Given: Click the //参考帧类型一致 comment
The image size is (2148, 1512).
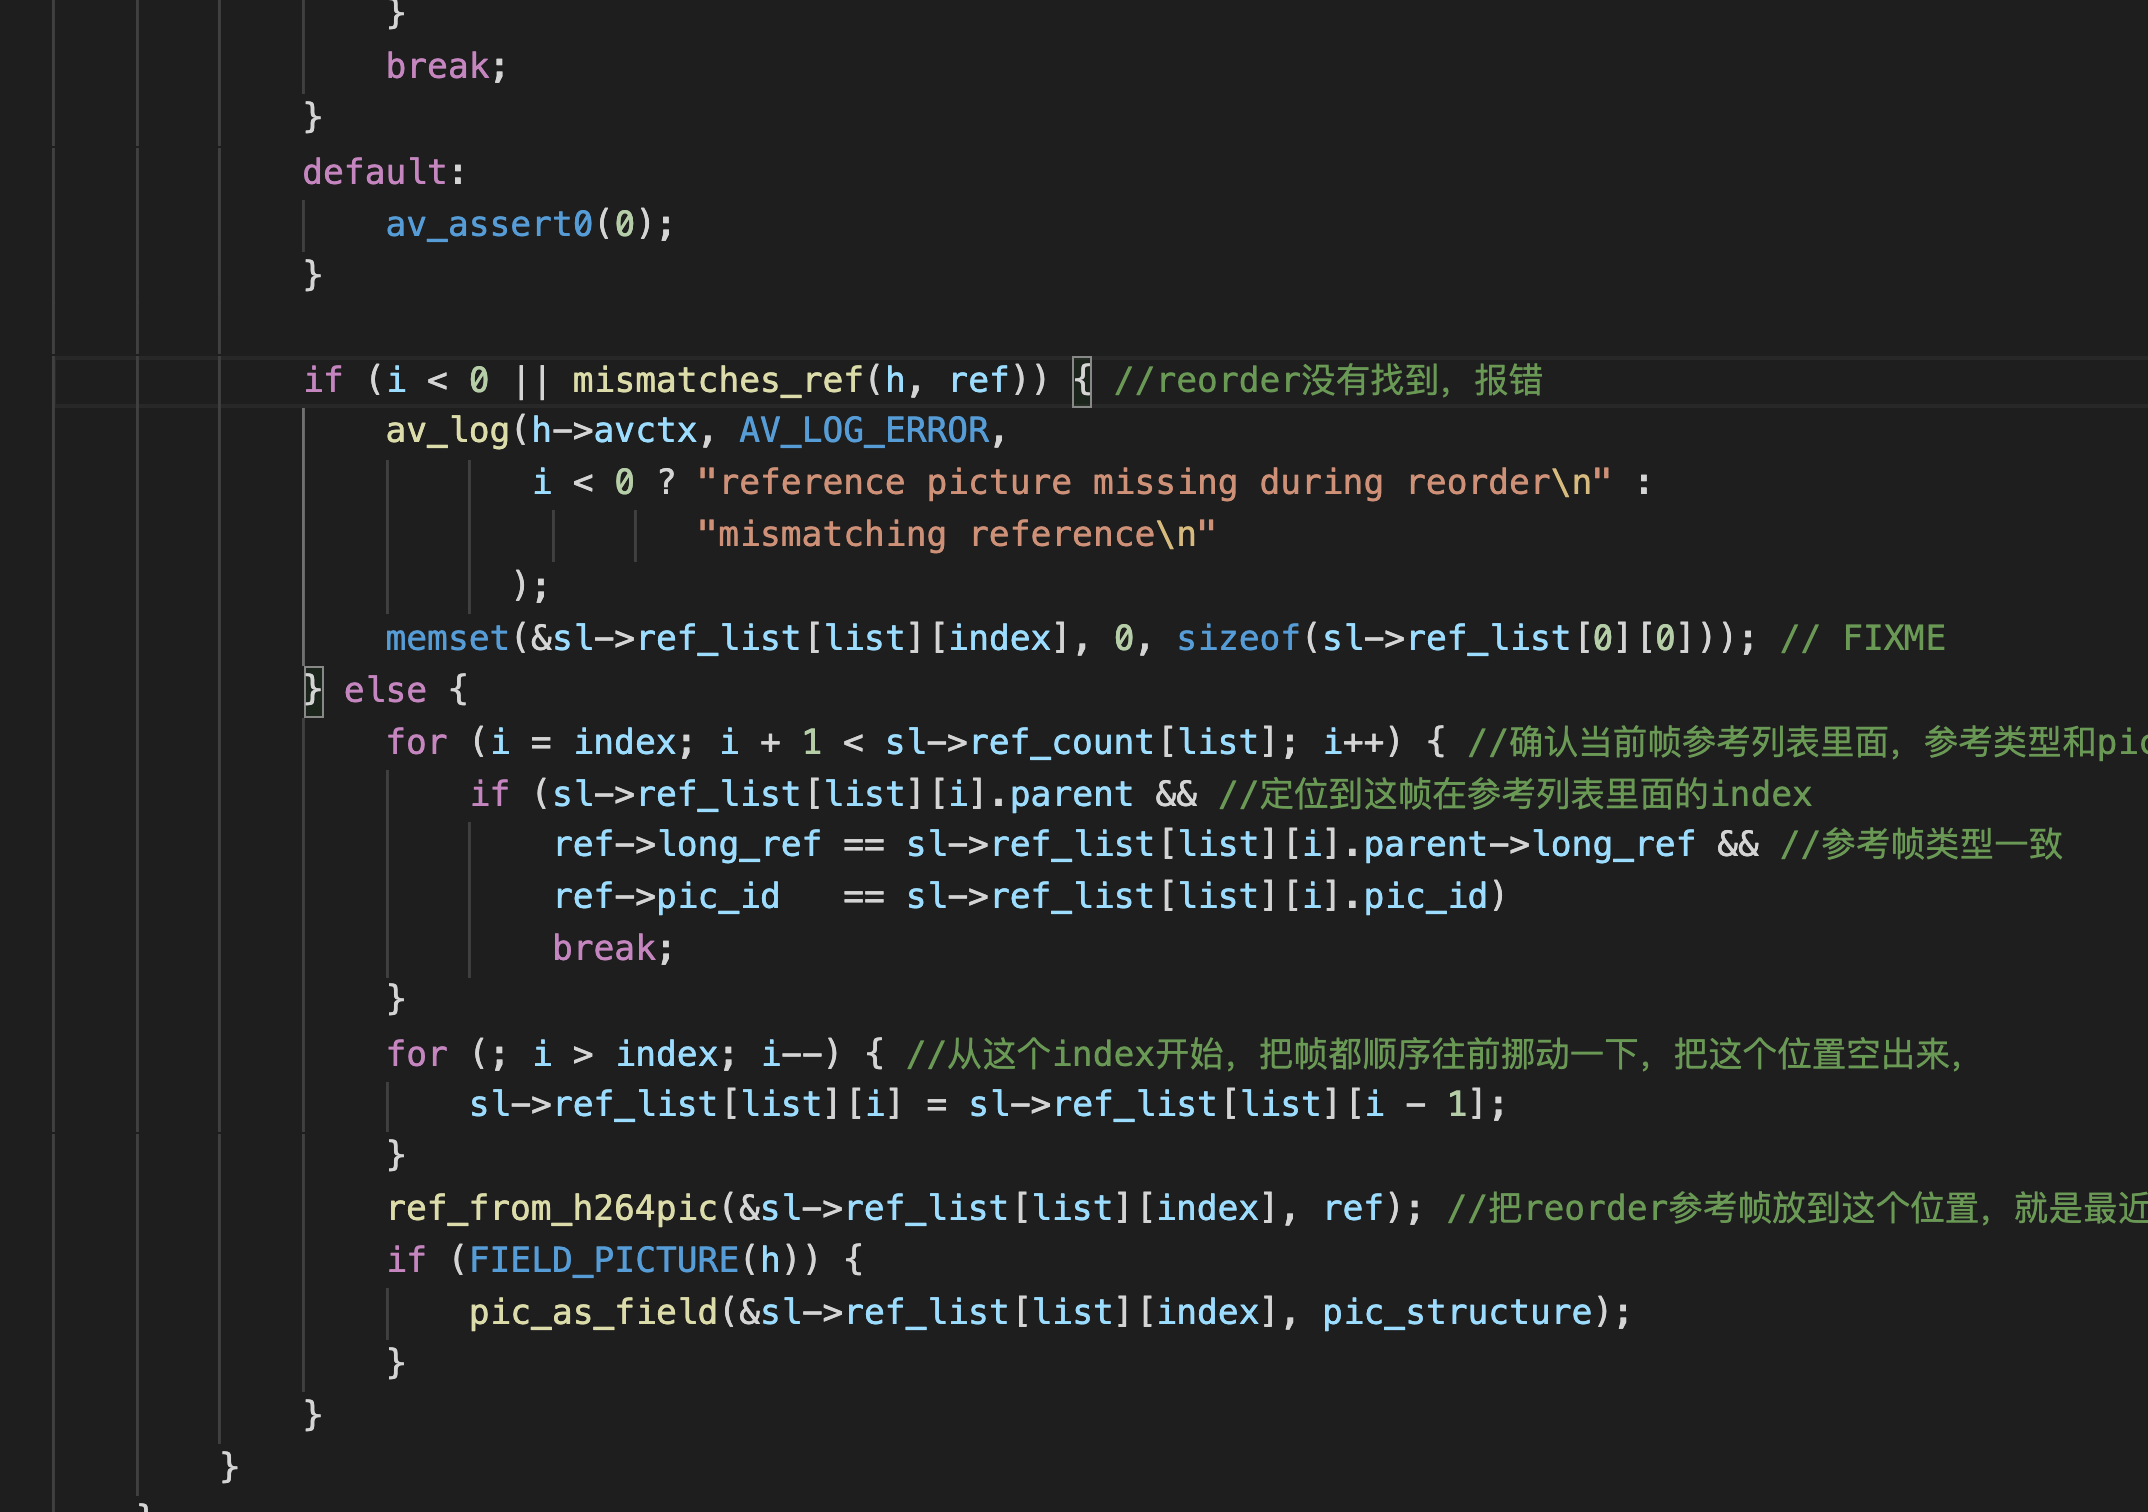Looking at the screenshot, I should tap(1921, 844).
